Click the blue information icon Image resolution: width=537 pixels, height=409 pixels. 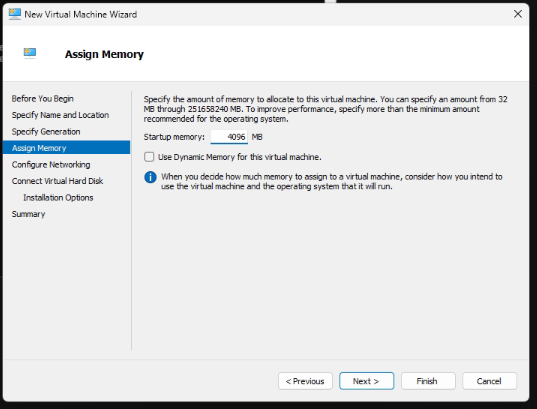pos(150,177)
